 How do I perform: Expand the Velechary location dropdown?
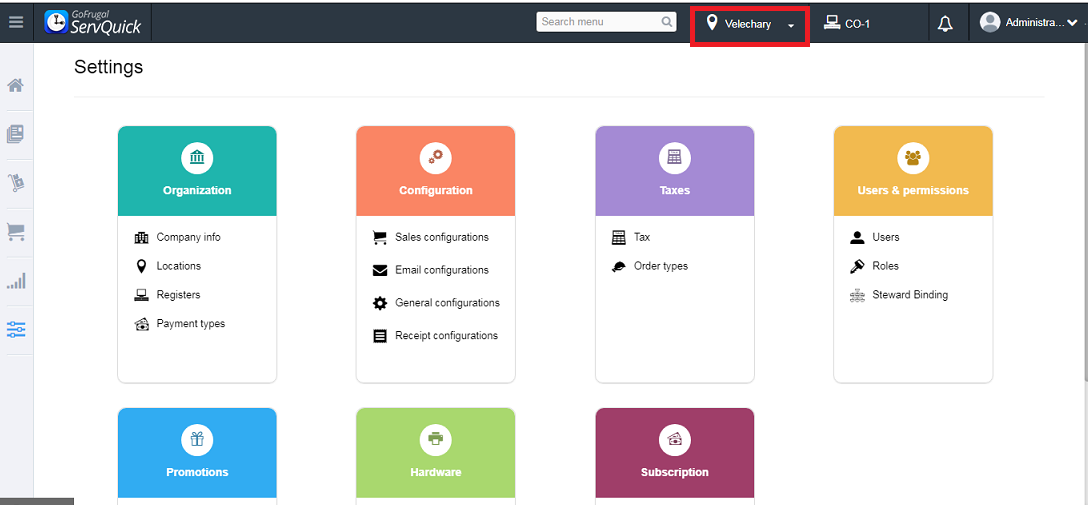coord(750,23)
